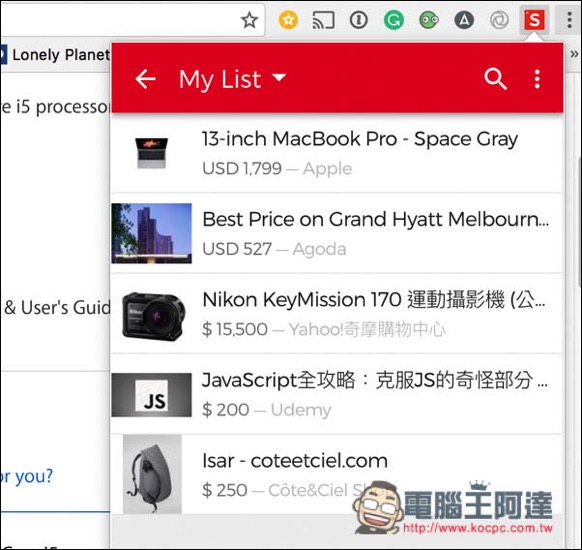Open the My List overflow menu

point(537,79)
